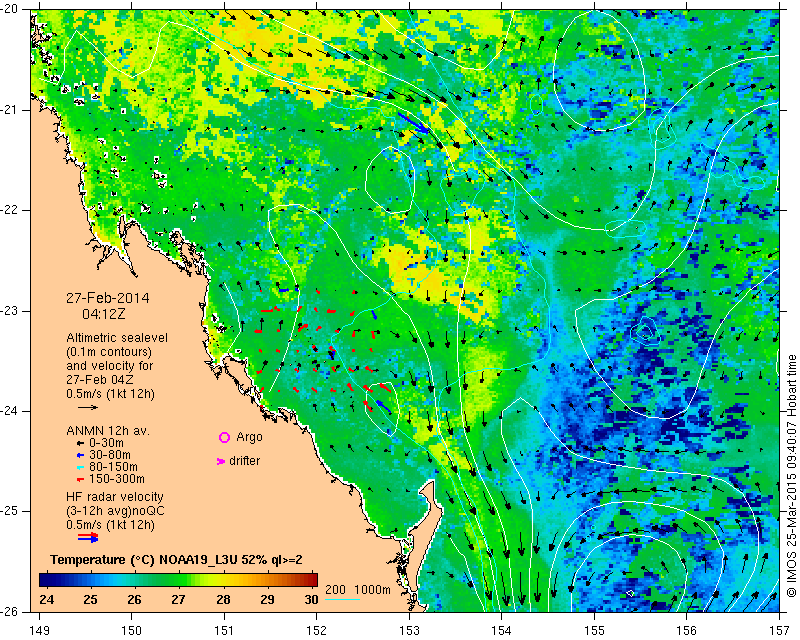Click the longitude axis label 150

[132, 631]
